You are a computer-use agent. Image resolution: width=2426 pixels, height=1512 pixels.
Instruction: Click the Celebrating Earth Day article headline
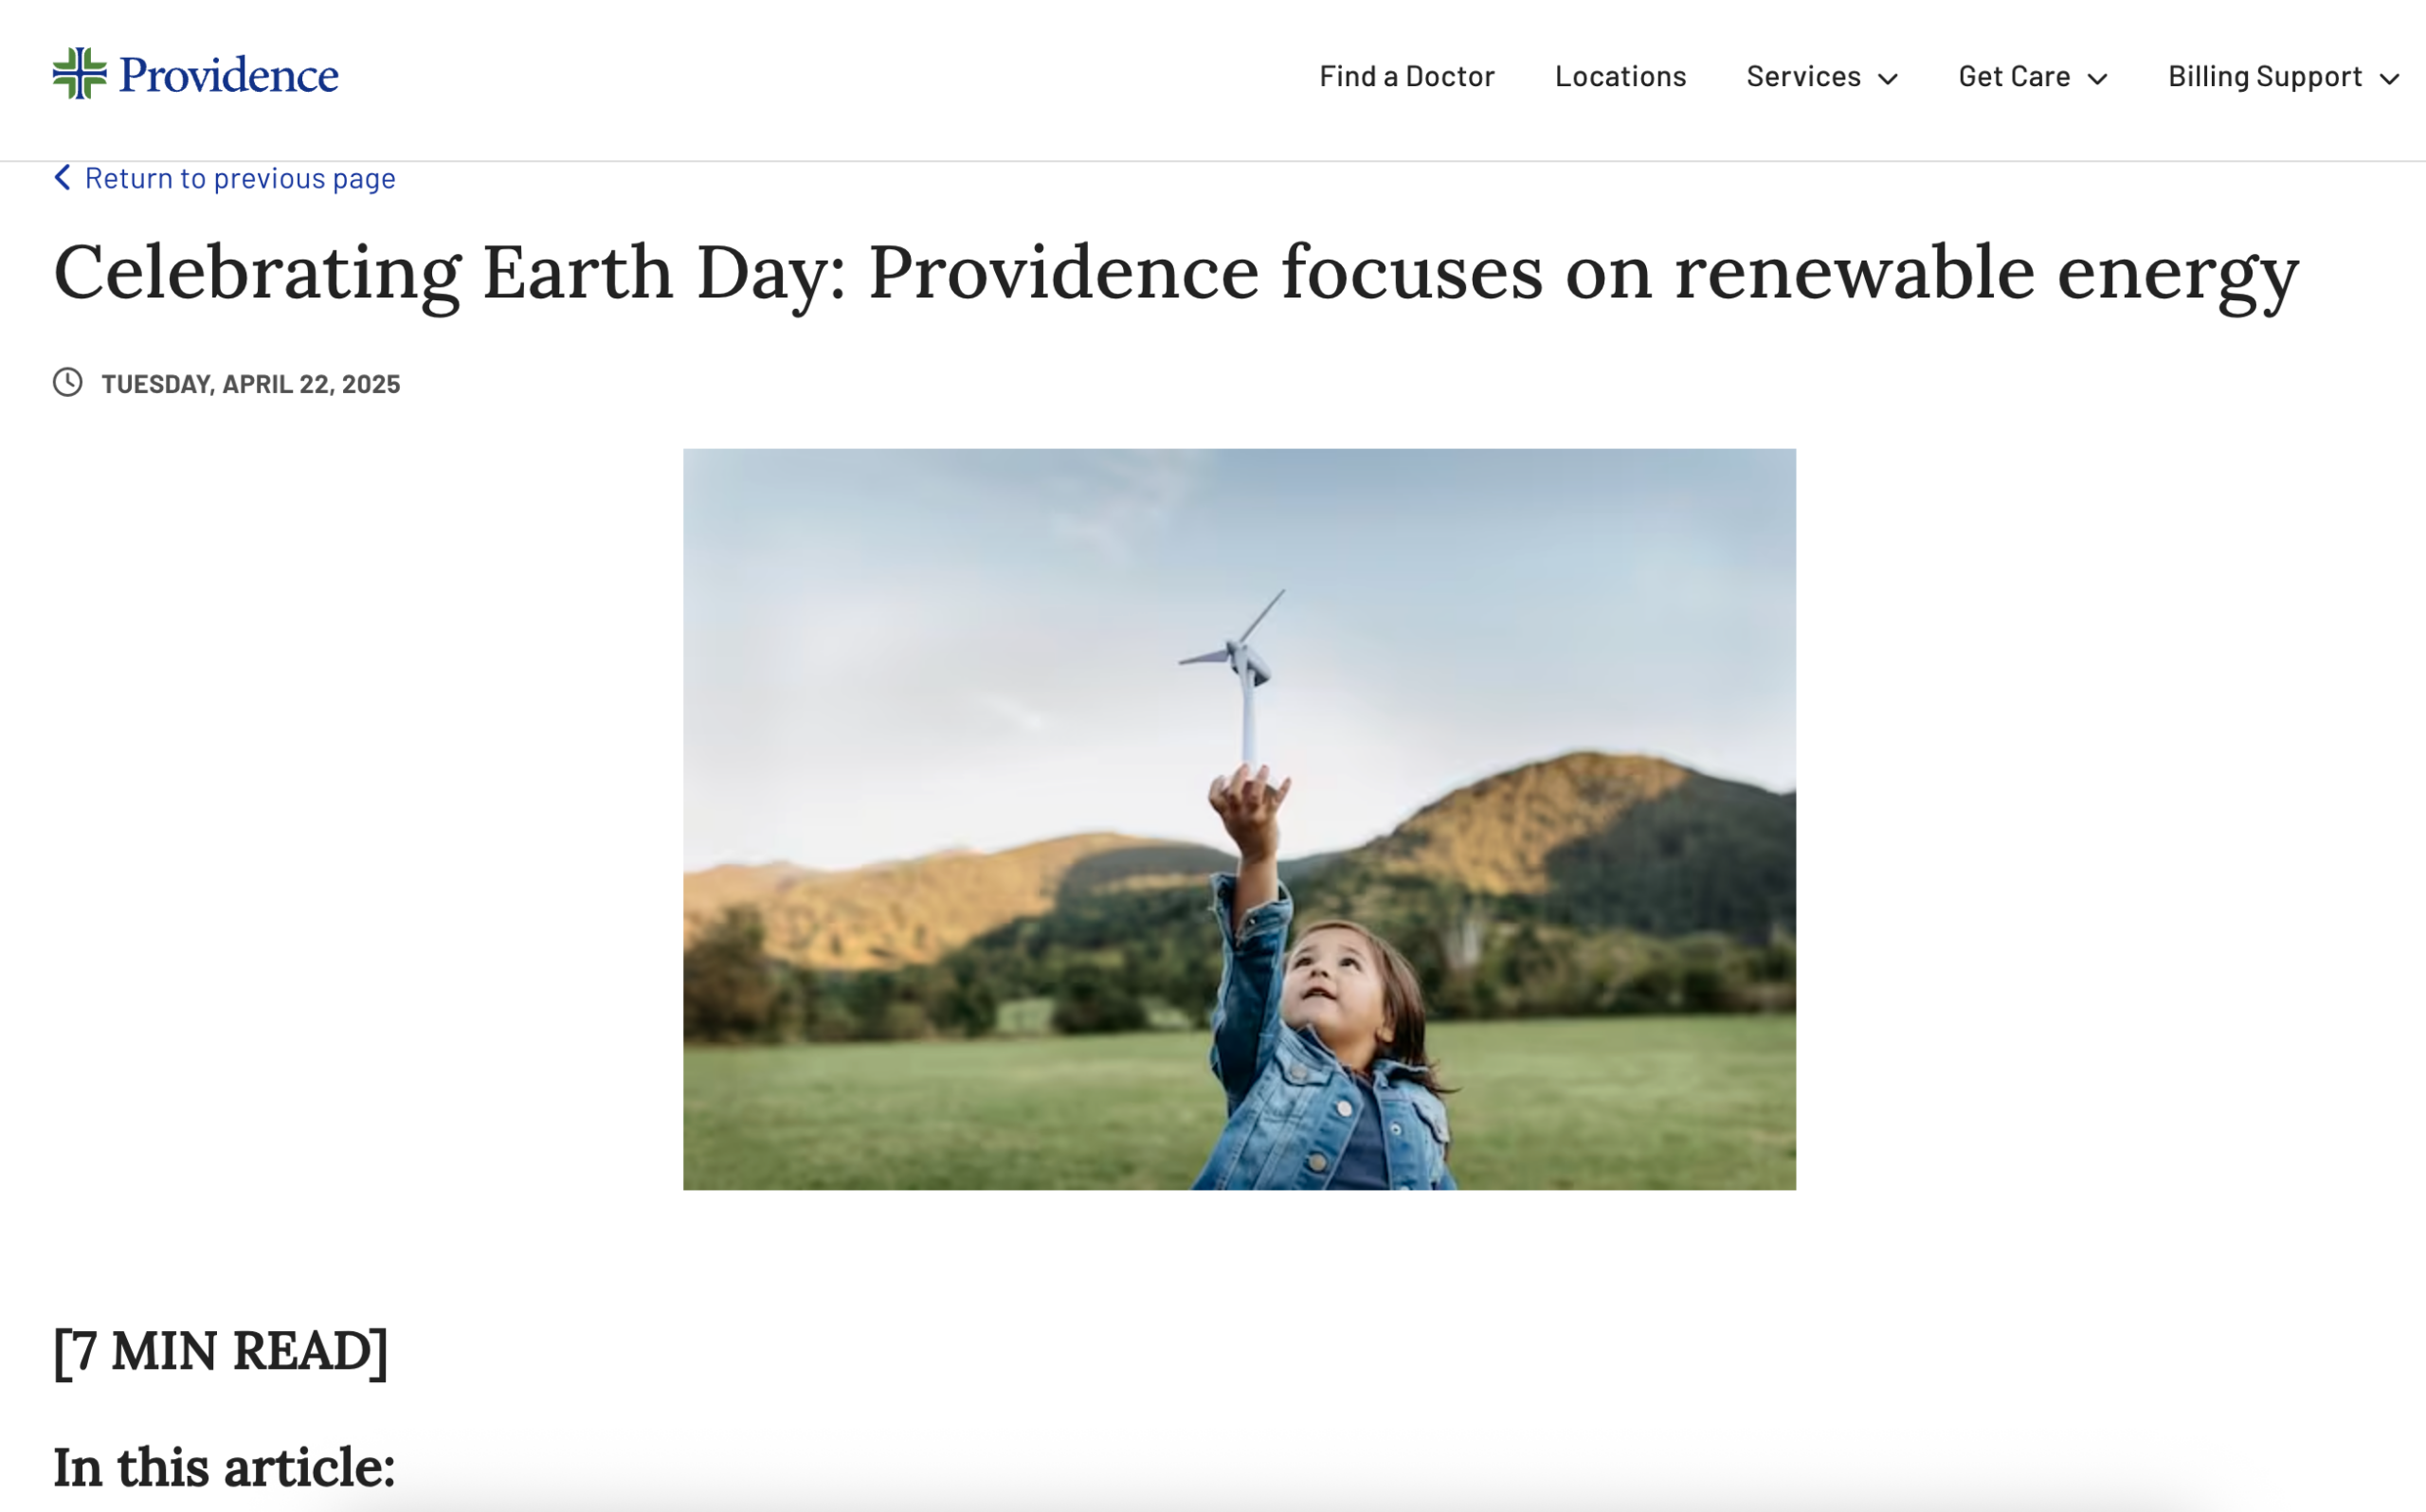(1176, 273)
